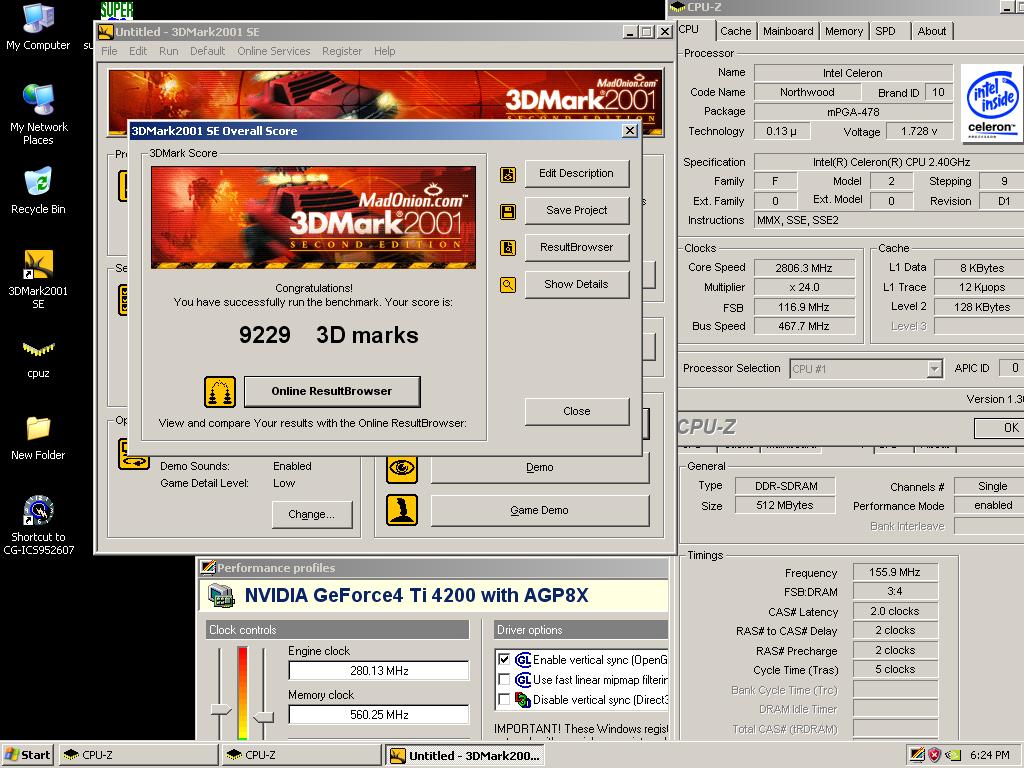
Task: Adjust the memory clock slider handle
Action: click(264, 717)
